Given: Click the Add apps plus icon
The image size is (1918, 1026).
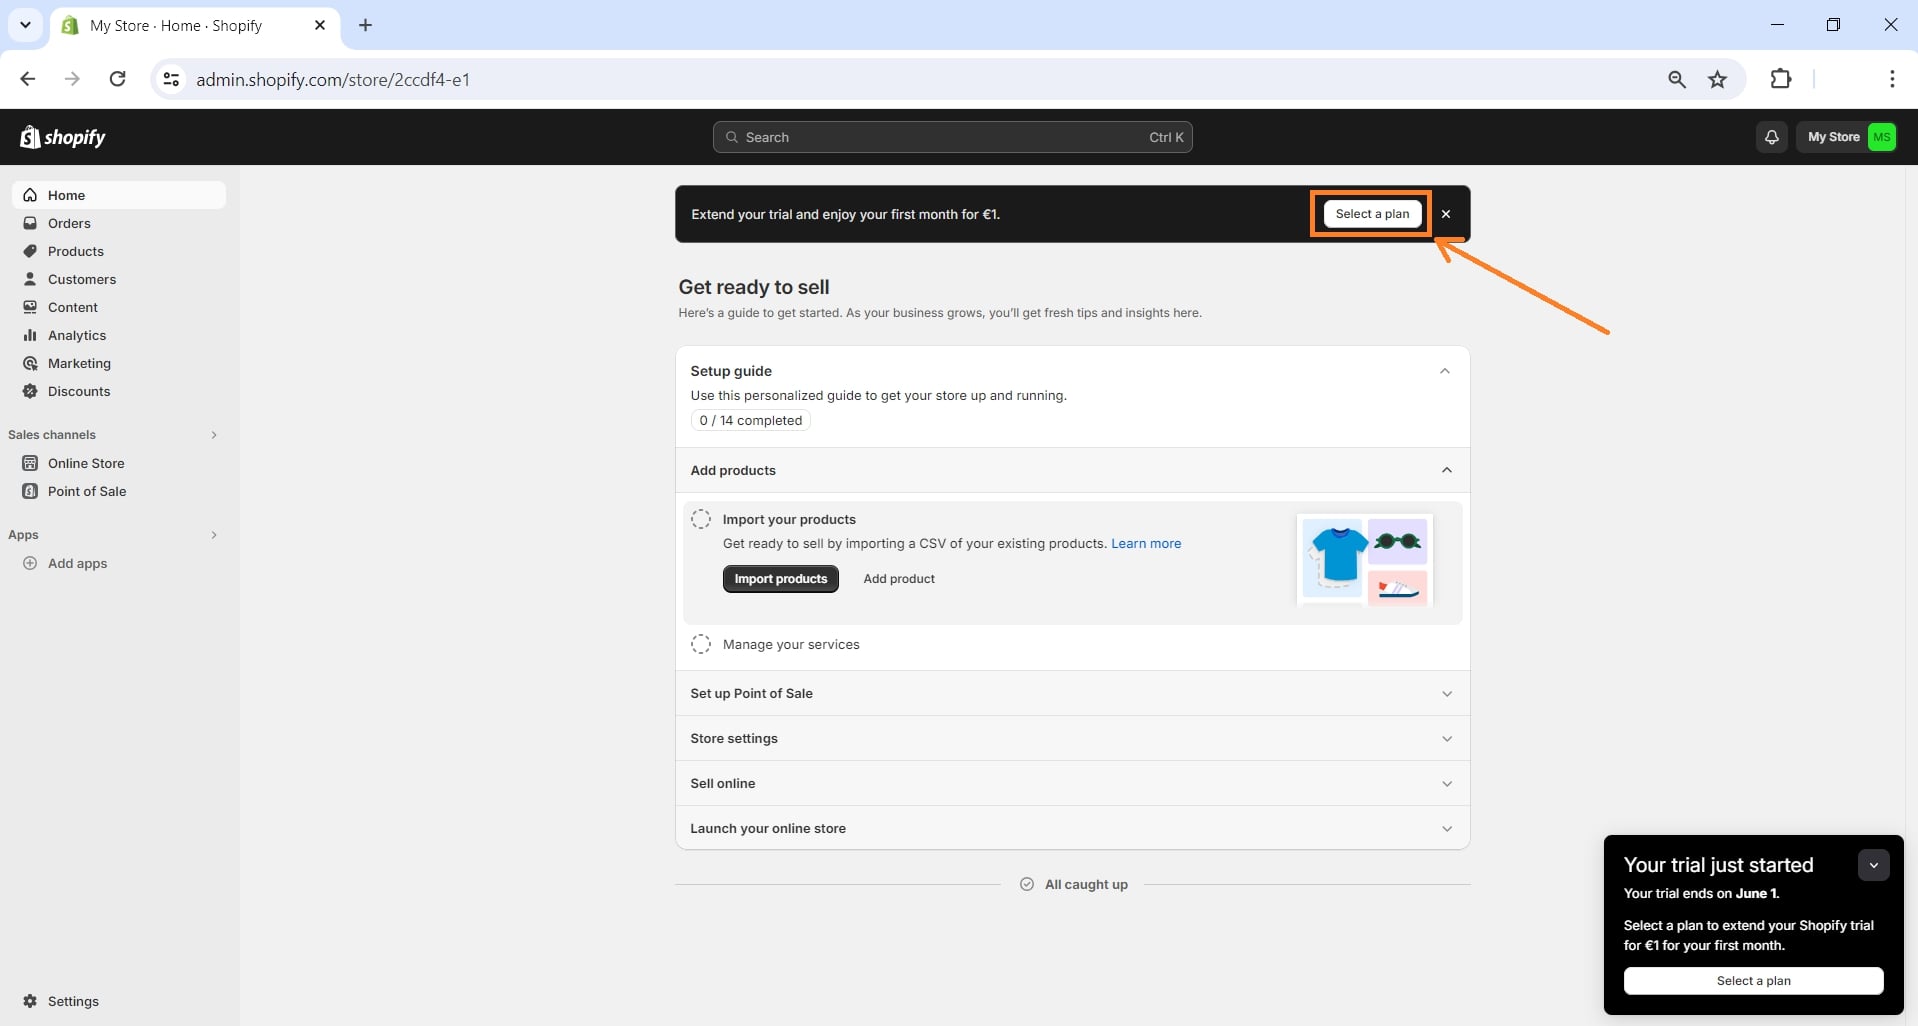Looking at the screenshot, I should 30,563.
